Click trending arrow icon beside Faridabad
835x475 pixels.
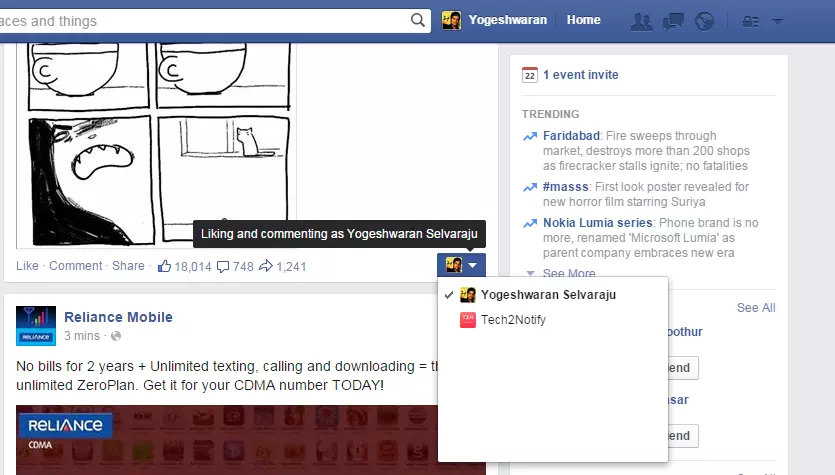(530, 136)
